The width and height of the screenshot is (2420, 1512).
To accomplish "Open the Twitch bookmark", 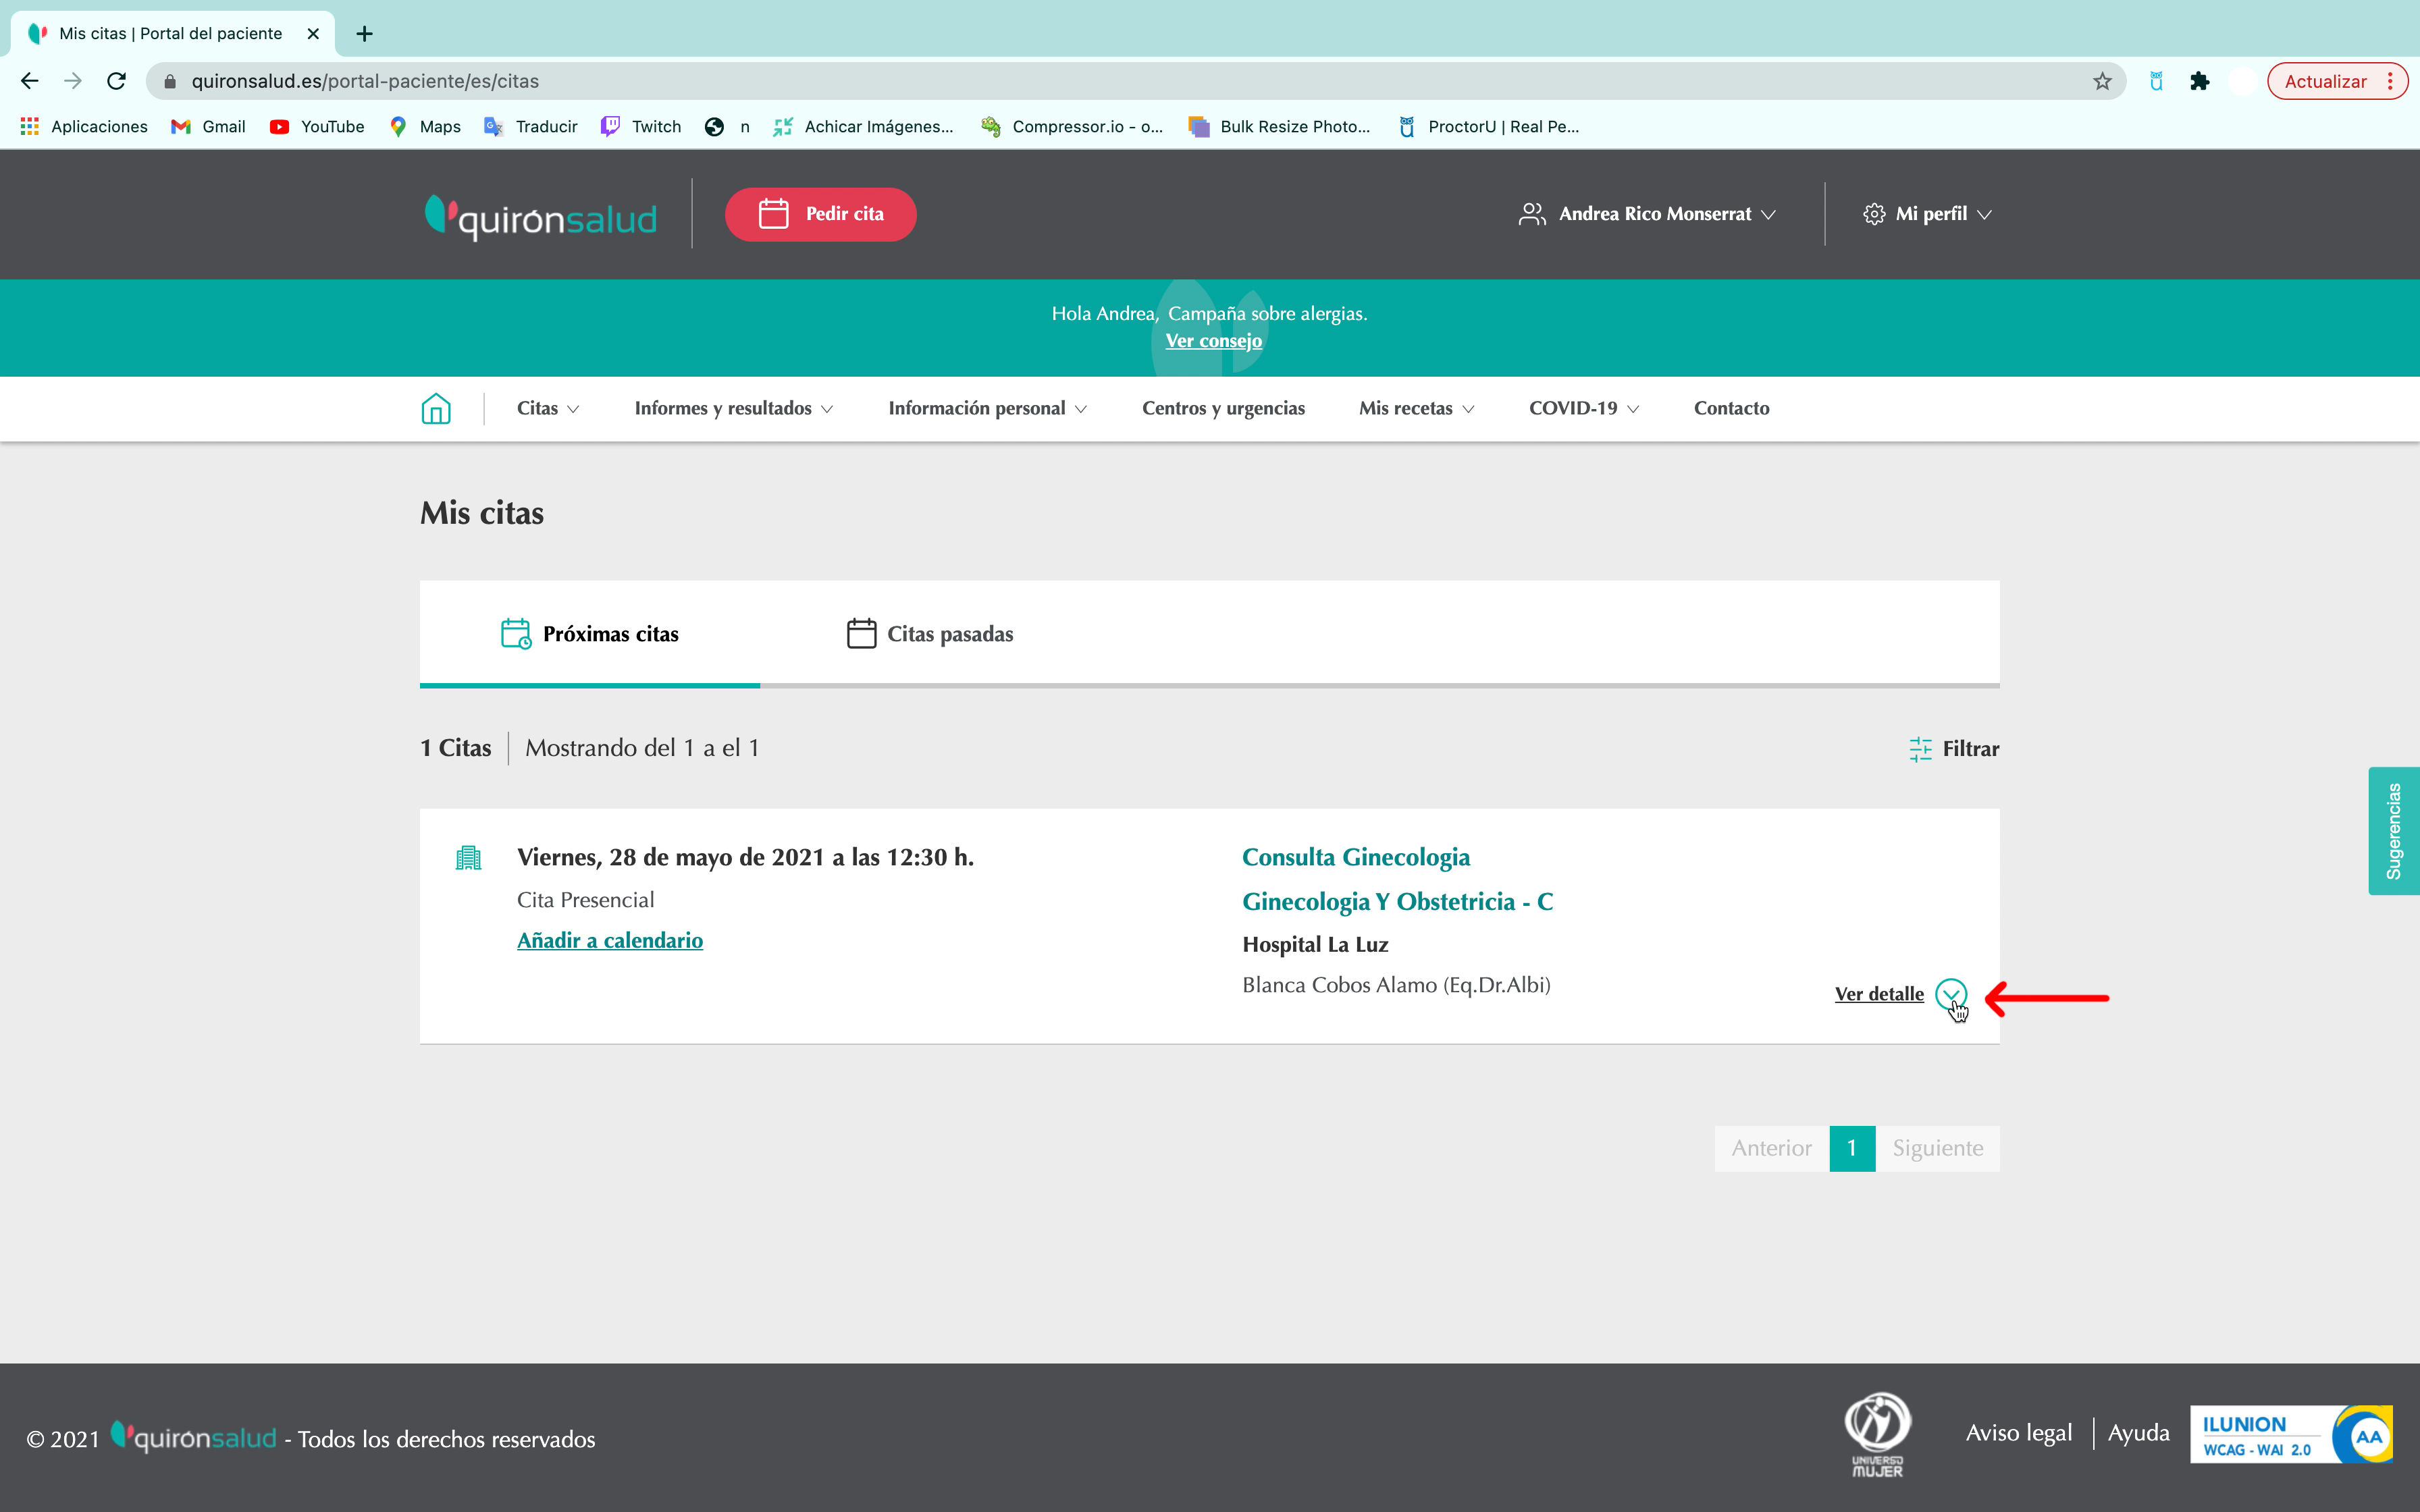I will tap(641, 127).
